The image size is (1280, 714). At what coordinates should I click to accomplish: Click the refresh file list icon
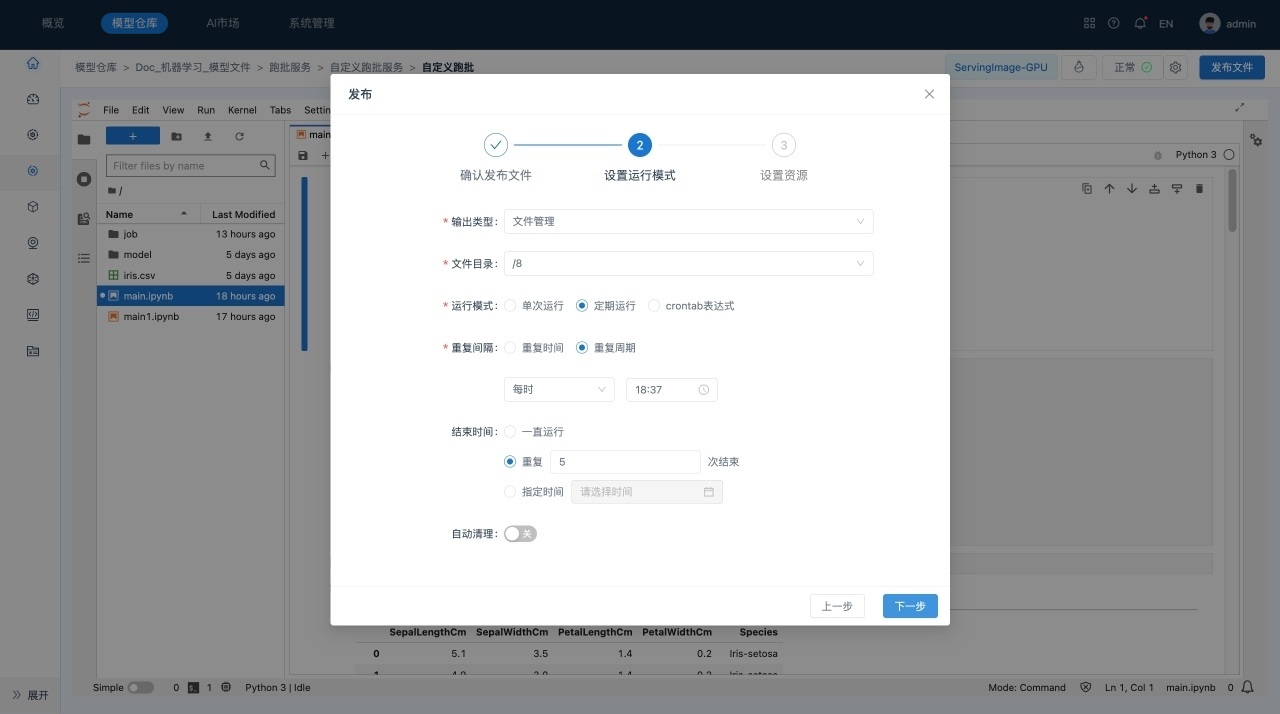[239, 136]
